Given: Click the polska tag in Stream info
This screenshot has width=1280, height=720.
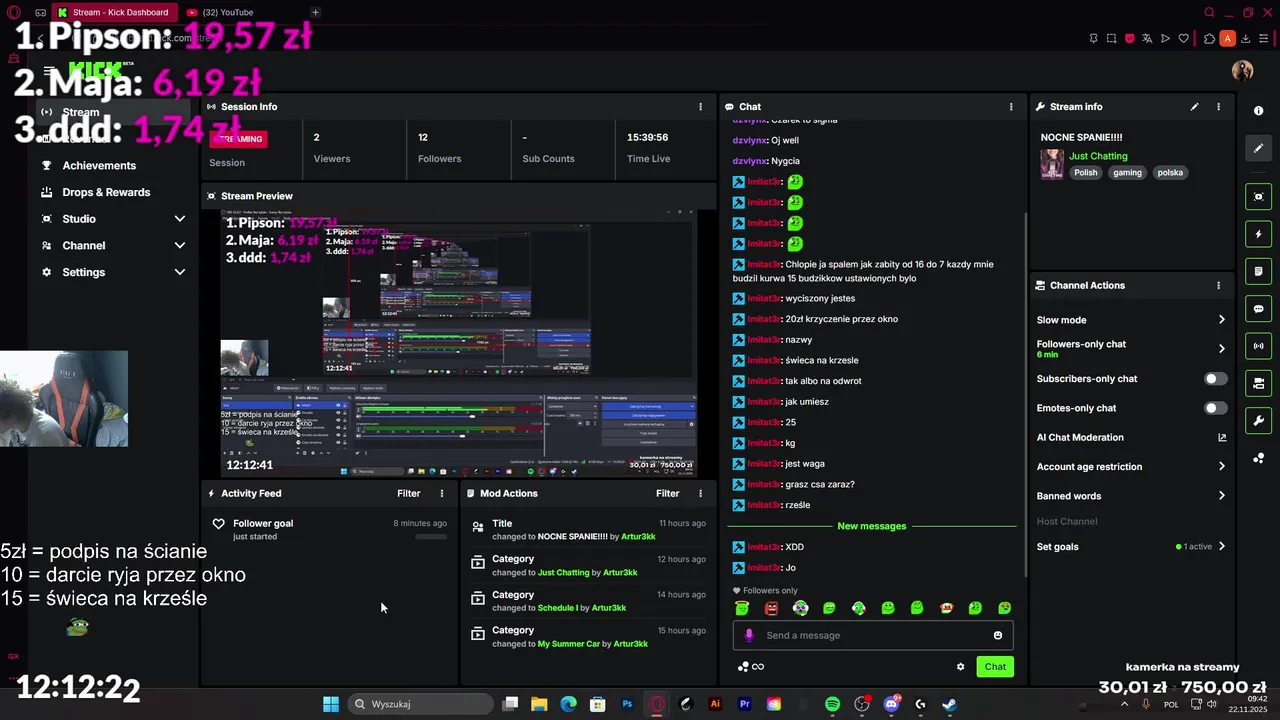Looking at the screenshot, I should tap(1170, 172).
